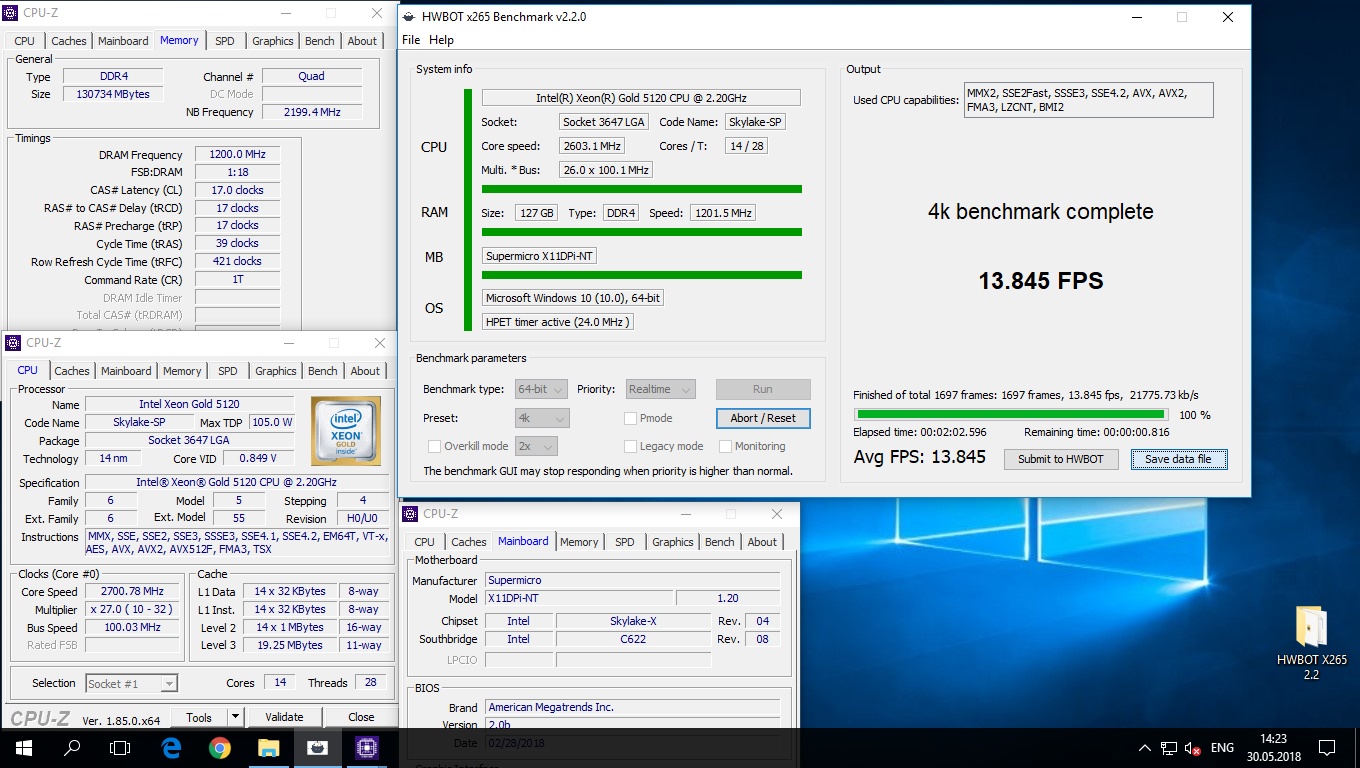Click CPU-Z Mainboard window title icon
1360x768 pixels.
pos(409,514)
